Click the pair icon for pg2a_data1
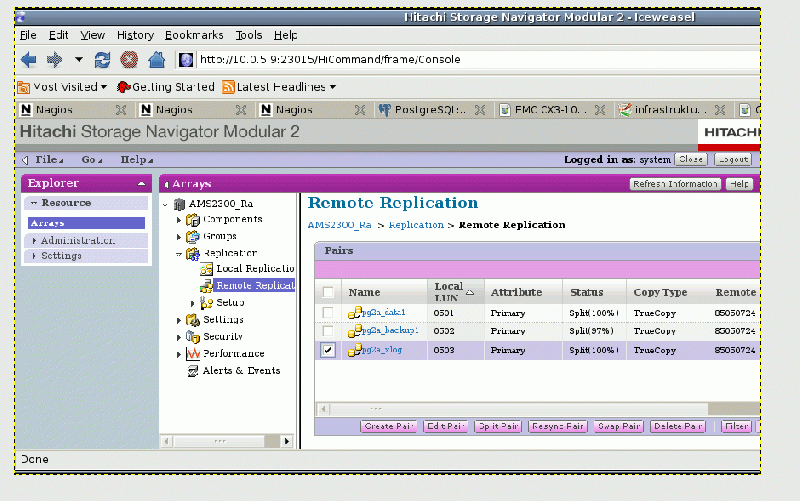800x501 pixels. point(355,313)
